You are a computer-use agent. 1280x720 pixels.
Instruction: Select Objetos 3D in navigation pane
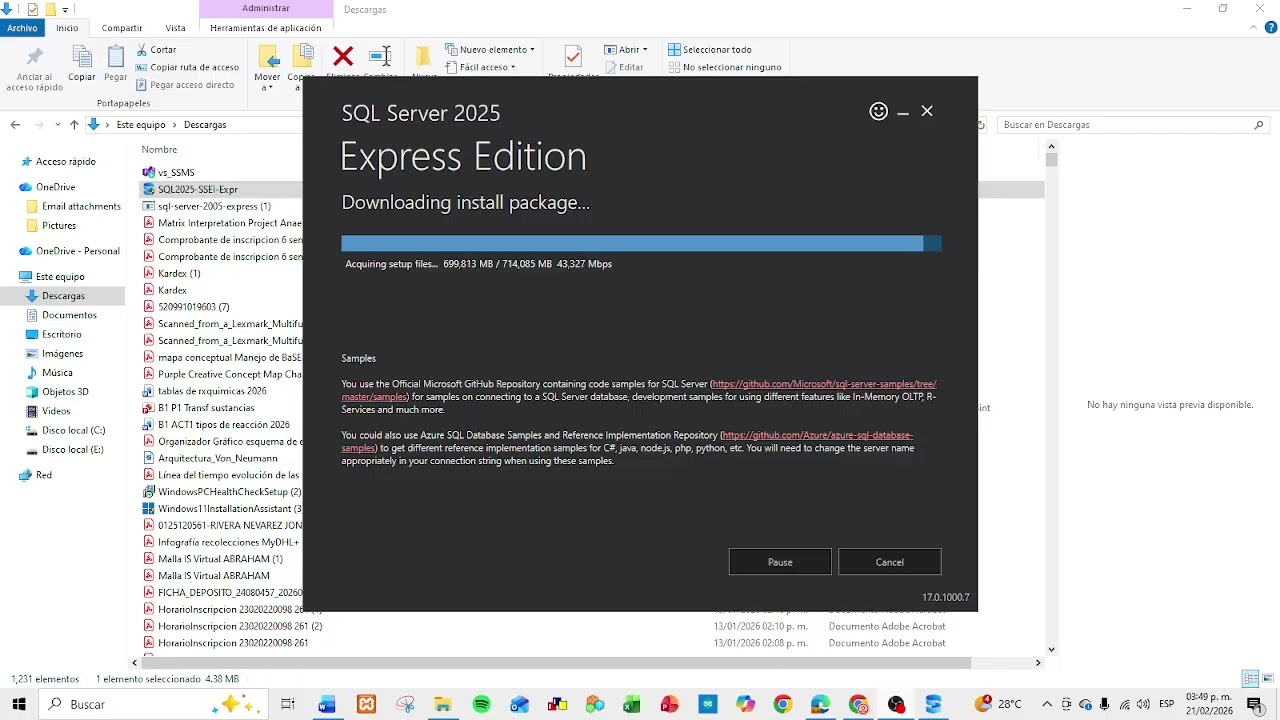pyautogui.click(x=65, y=392)
